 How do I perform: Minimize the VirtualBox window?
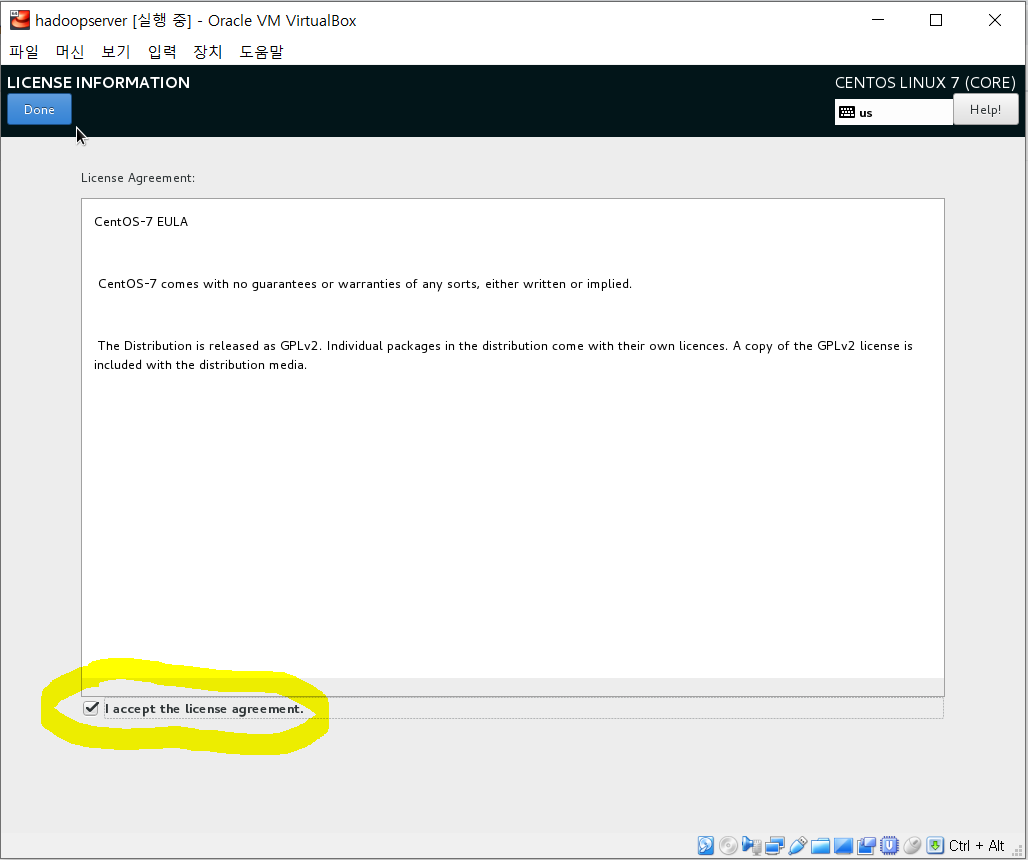[x=878, y=20]
